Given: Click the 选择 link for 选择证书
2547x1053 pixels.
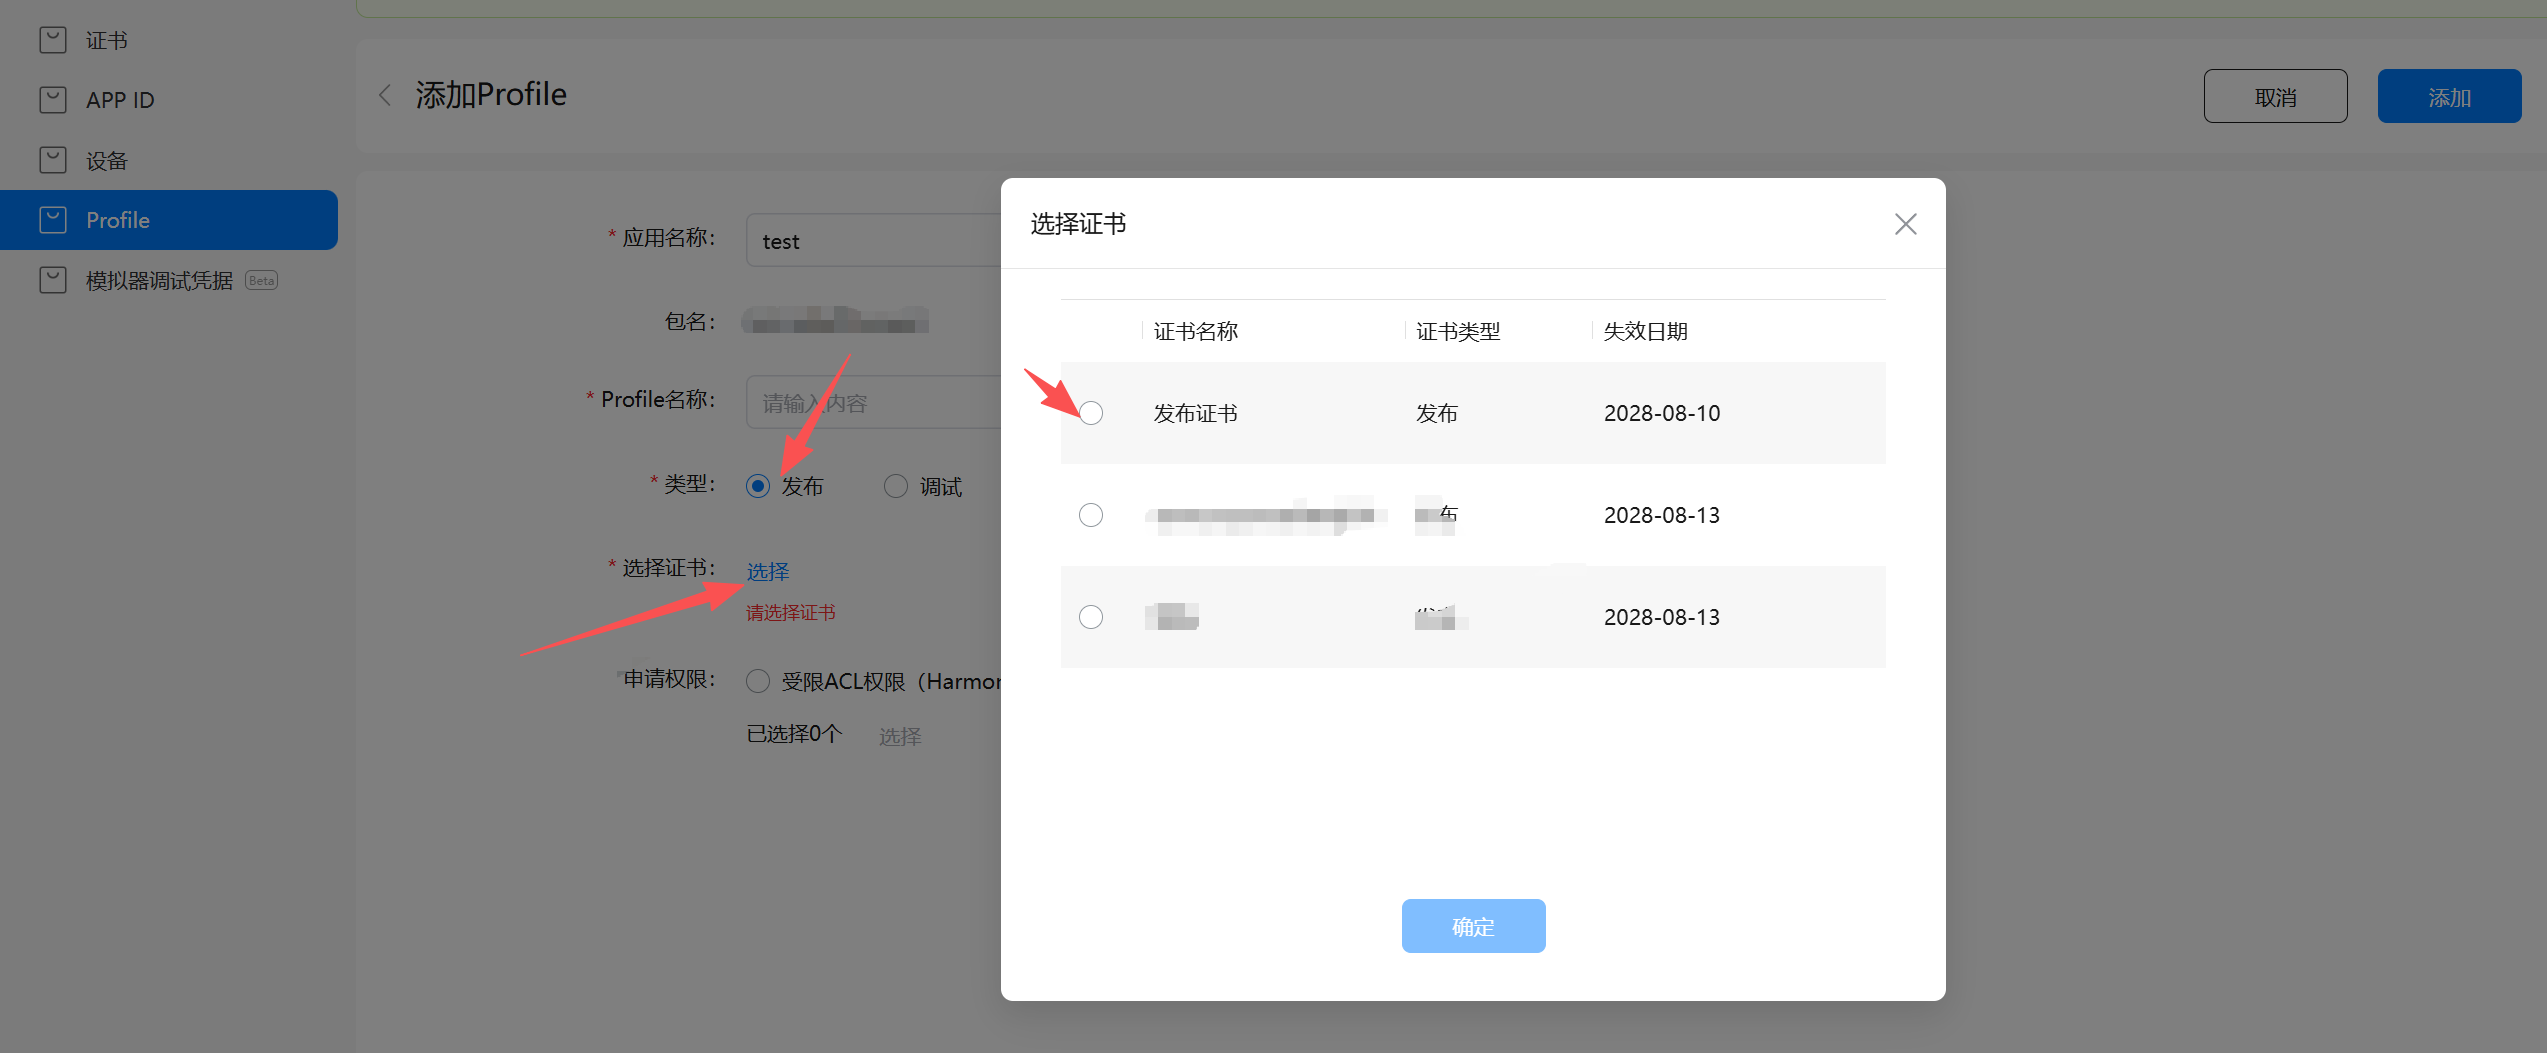Looking at the screenshot, I should pos(767,571).
